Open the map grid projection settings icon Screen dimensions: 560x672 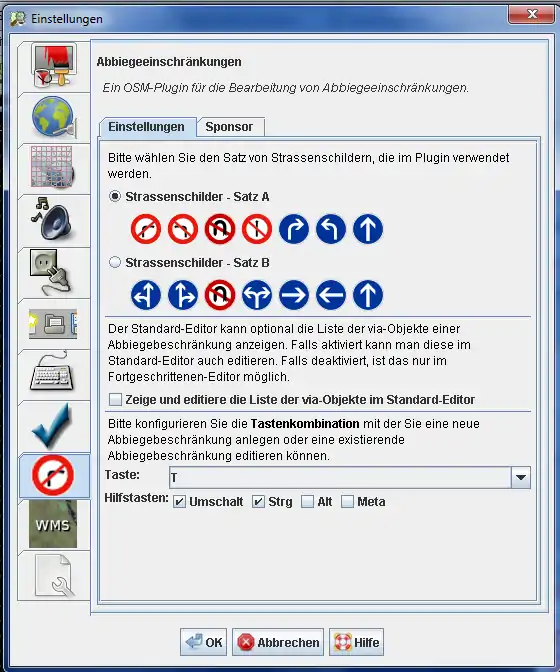(x=53, y=167)
